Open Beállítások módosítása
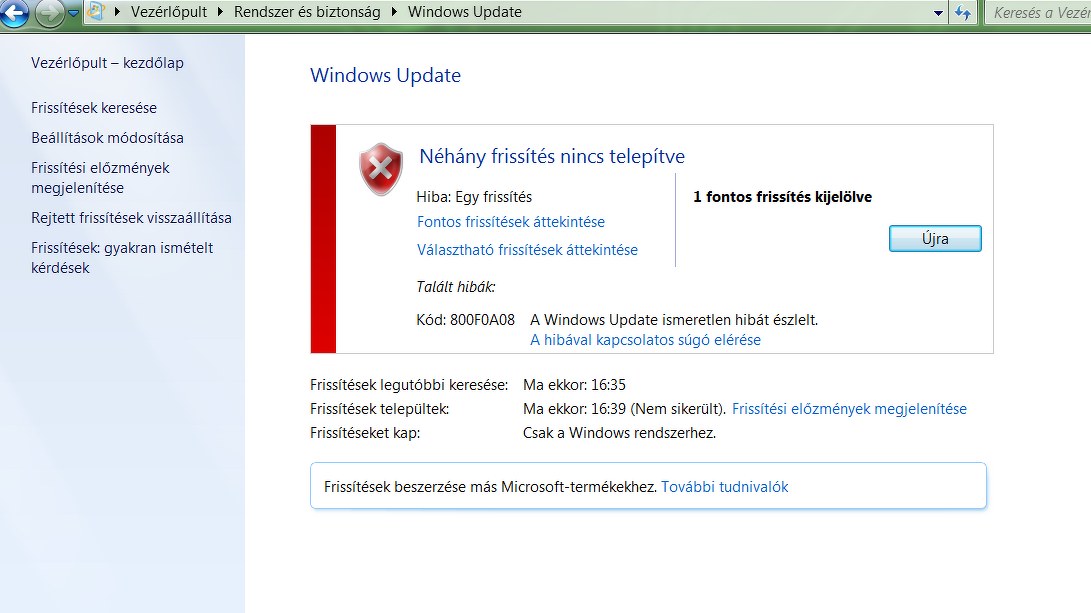The height and width of the screenshot is (613, 1091). click(x=107, y=138)
